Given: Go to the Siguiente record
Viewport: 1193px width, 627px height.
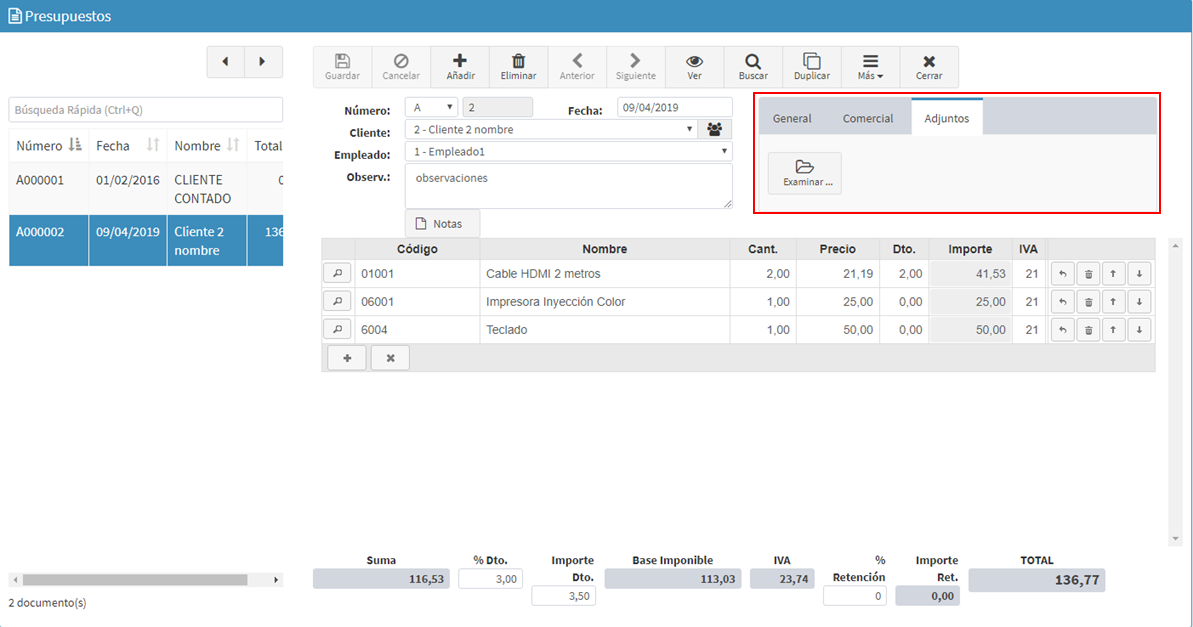Looking at the screenshot, I should (635, 67).
